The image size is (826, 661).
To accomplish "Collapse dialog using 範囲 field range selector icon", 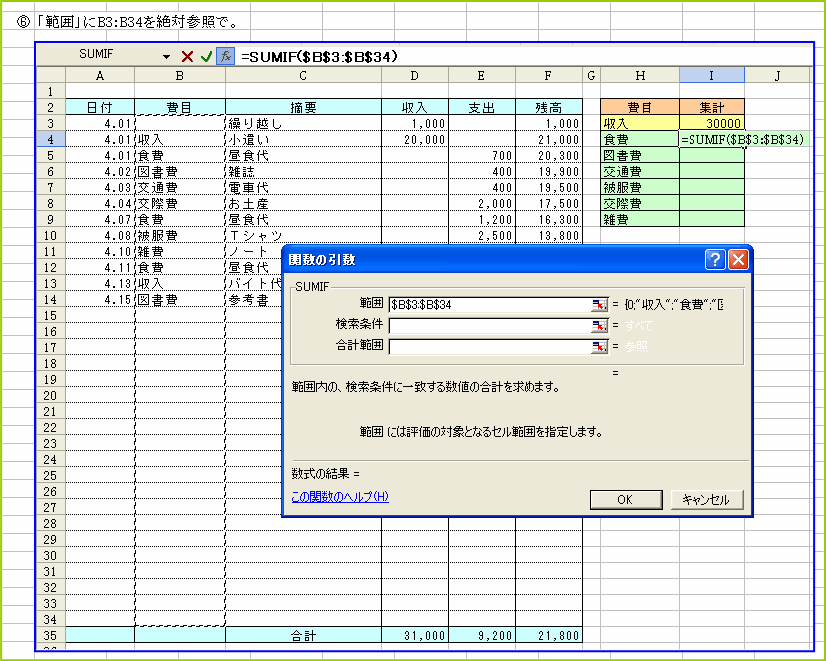I will click(x=599, y=303).
